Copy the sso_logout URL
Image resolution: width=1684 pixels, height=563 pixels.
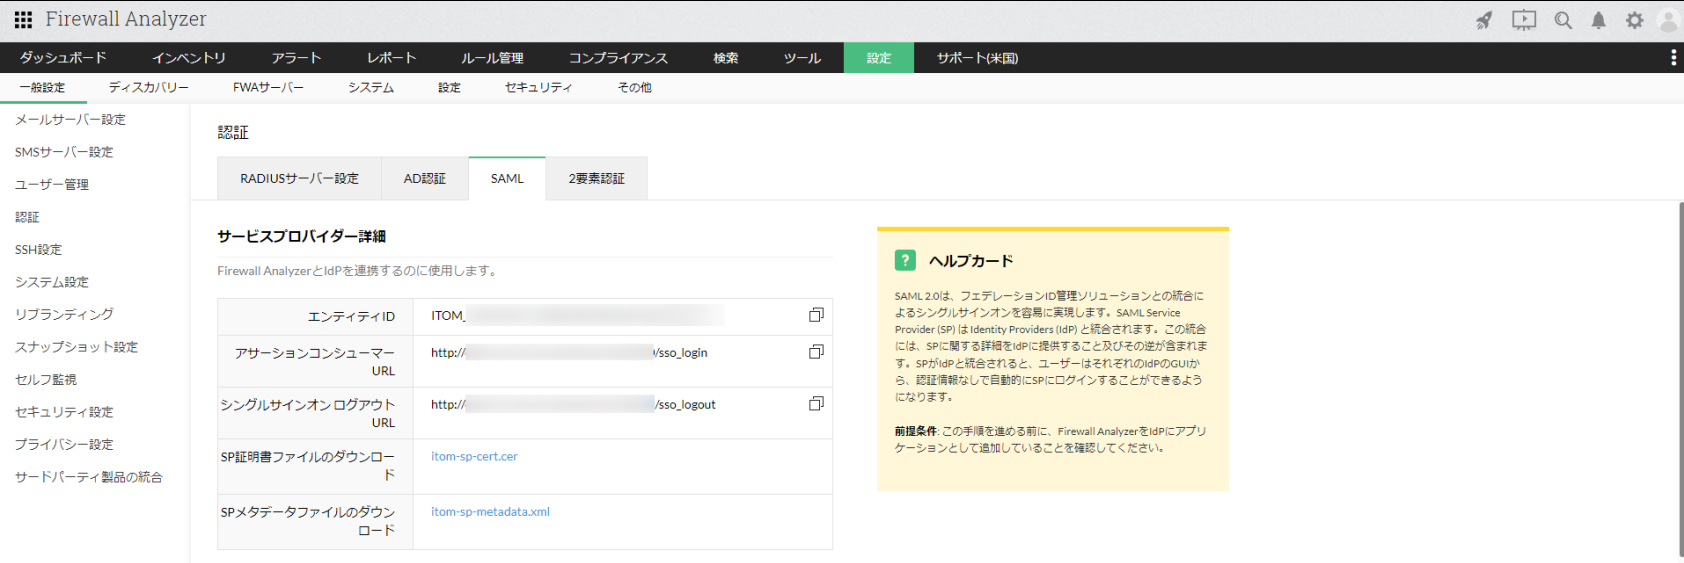tap(816, 404)
